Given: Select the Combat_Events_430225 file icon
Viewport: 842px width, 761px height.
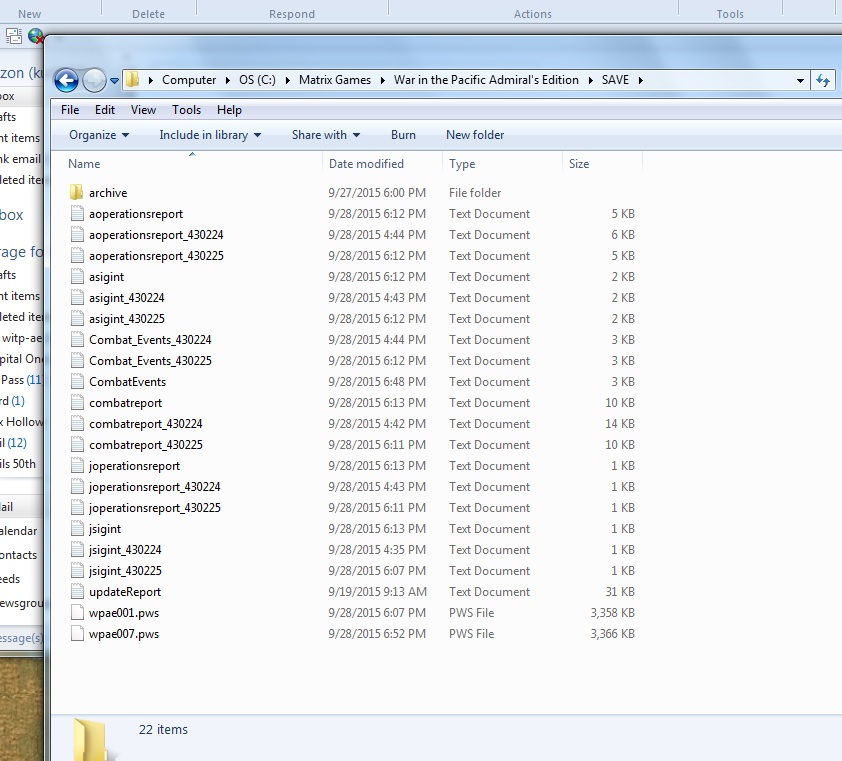Looking at the screenshot, I should coord(77,360).
